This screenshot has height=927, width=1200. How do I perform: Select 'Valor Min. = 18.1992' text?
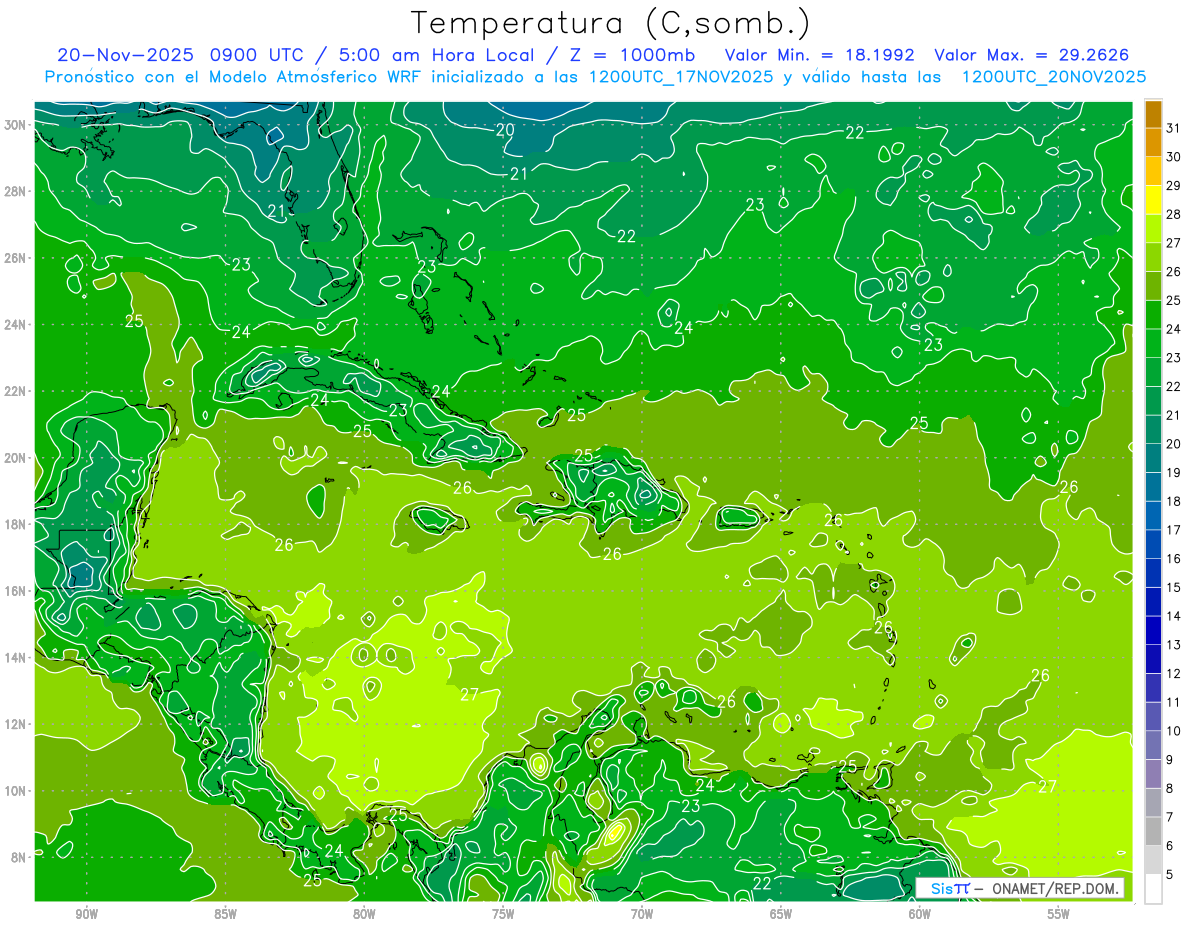tap(822, 55)
